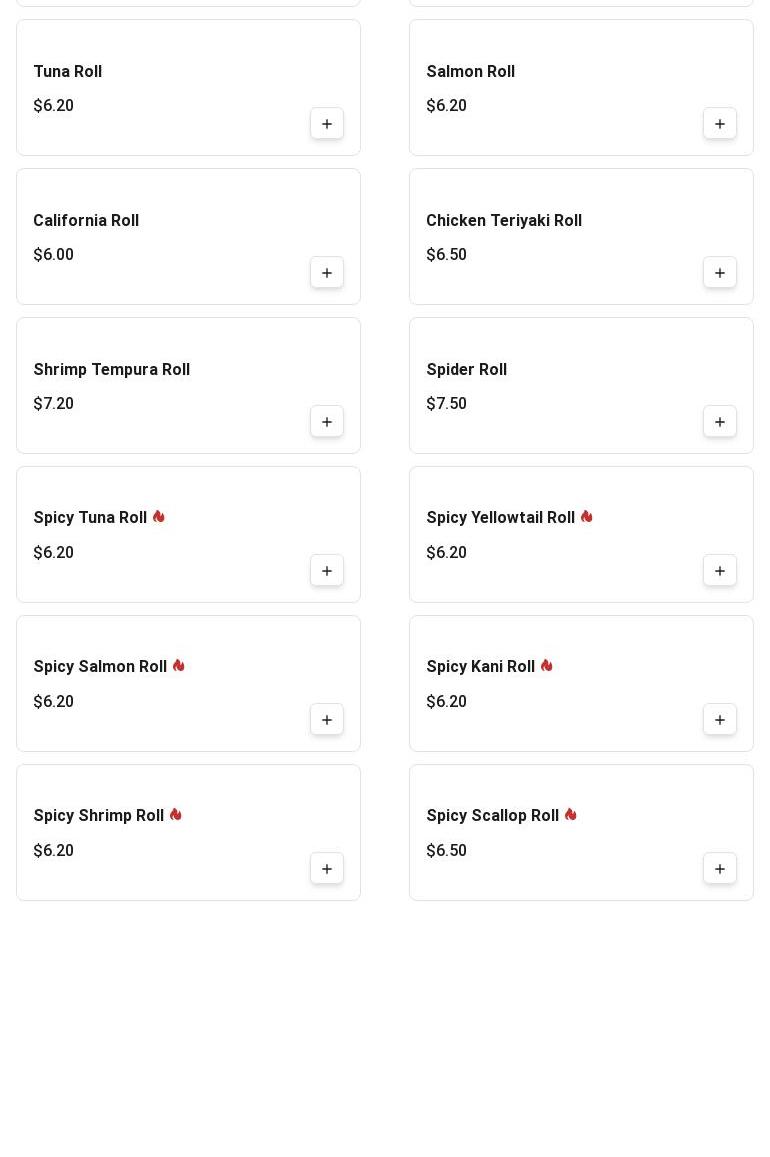This screenshot has height=1157, width=770.
Task: Add Salmon Roll with plus button
Action: click(x=720, y=124)
